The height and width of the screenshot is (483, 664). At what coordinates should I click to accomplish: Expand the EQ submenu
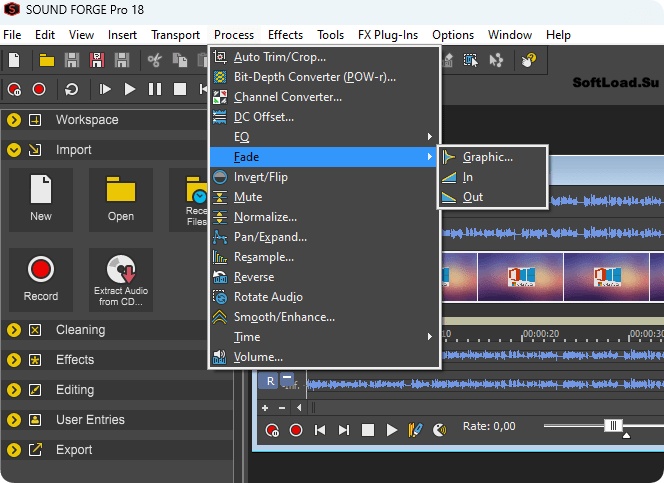pos(324,137)
